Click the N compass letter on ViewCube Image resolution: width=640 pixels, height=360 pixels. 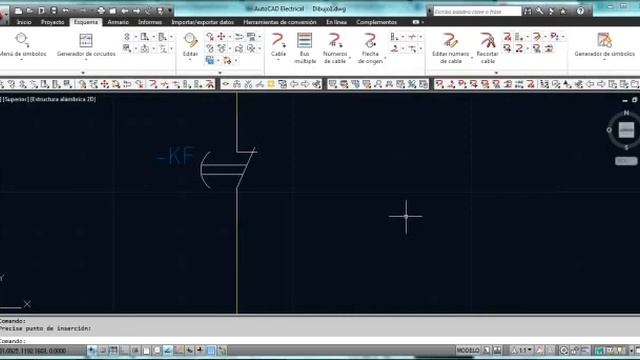pyautogui.click(x=627, y=113)
